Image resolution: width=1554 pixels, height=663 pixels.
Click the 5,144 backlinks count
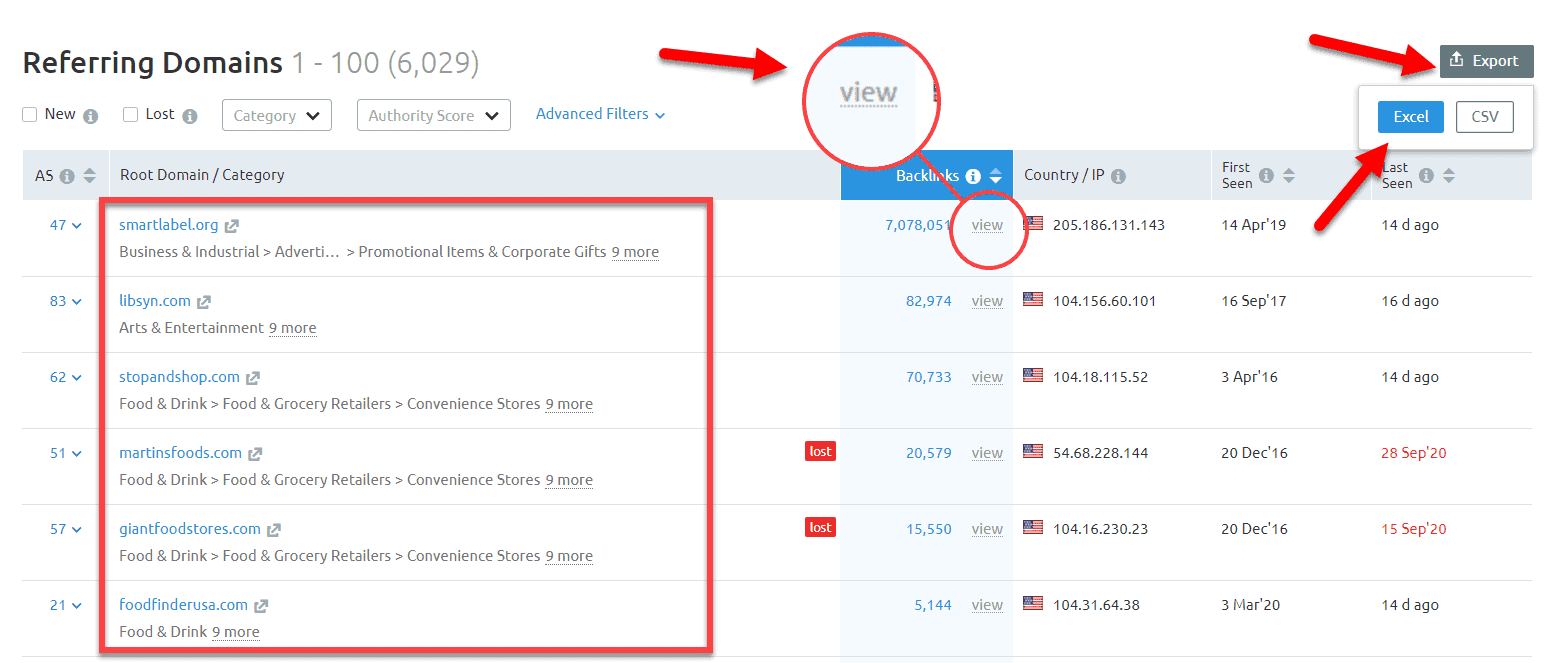pos(933,605)
